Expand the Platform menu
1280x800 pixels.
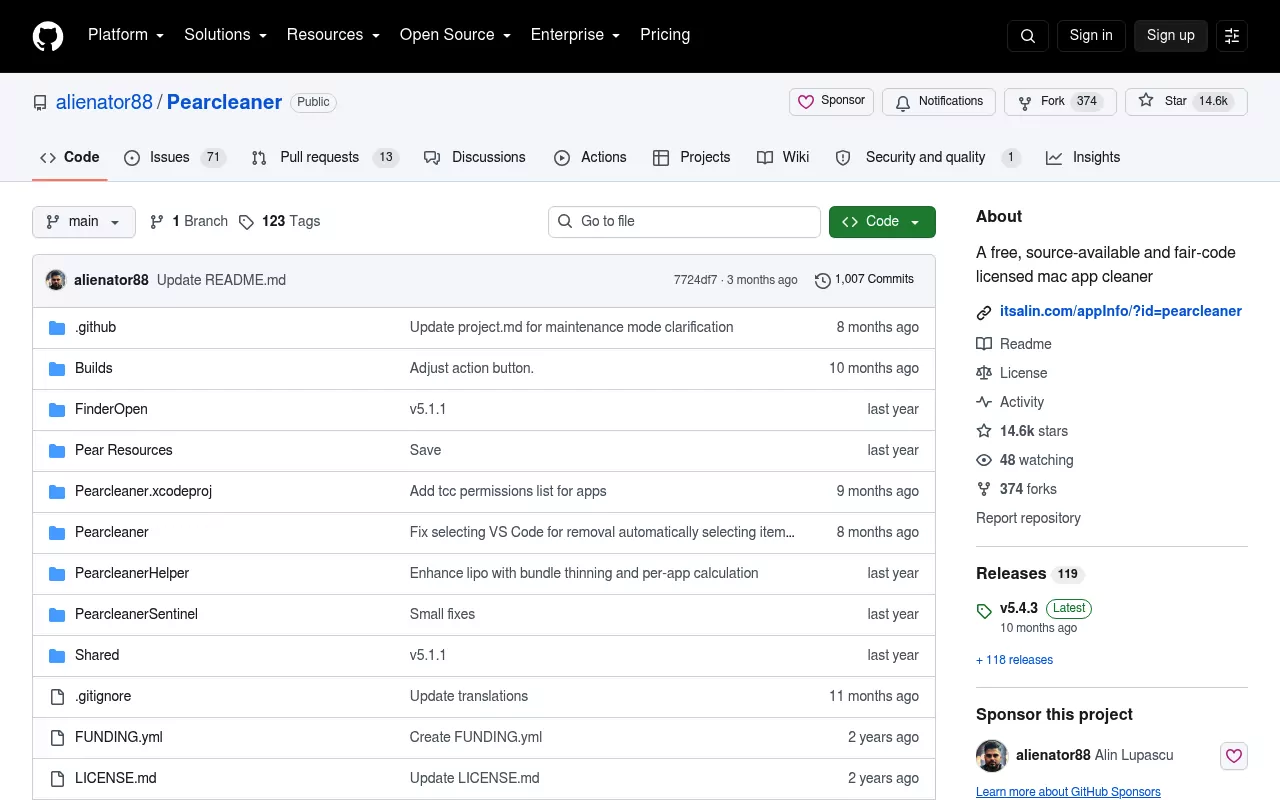click(x=125, y=35)
